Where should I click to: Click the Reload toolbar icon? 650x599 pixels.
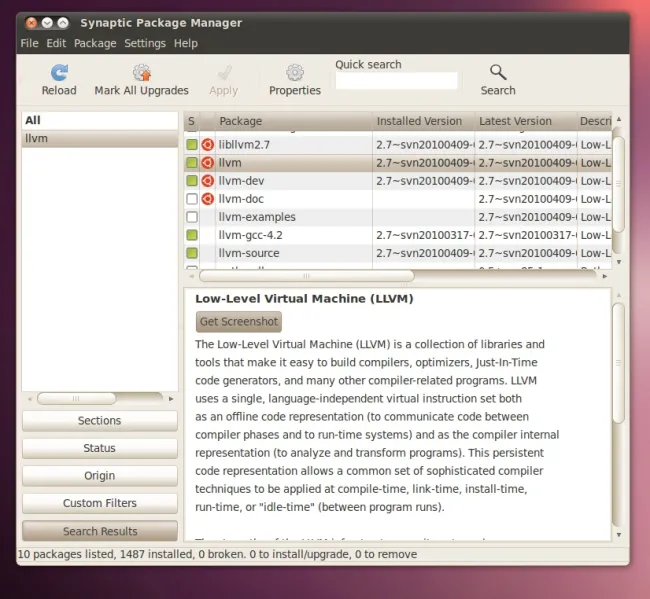pos(60,73)
